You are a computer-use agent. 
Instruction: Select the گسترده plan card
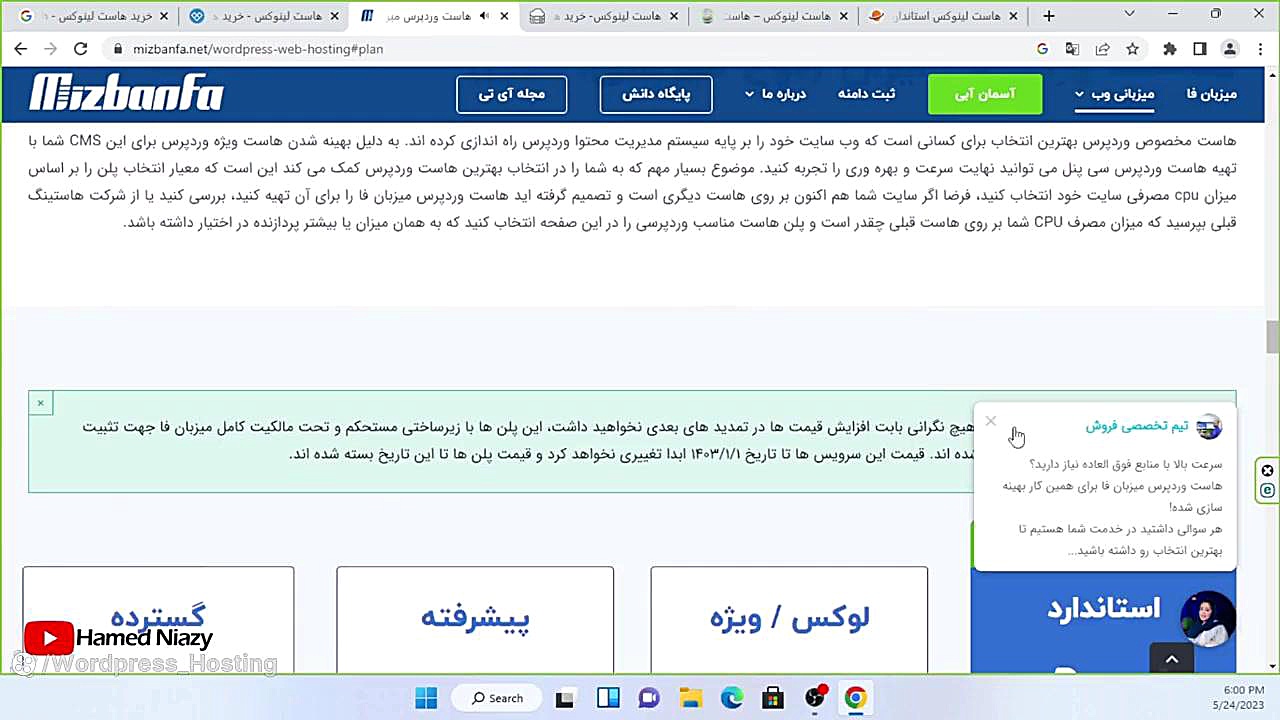(x=158, y=620)
